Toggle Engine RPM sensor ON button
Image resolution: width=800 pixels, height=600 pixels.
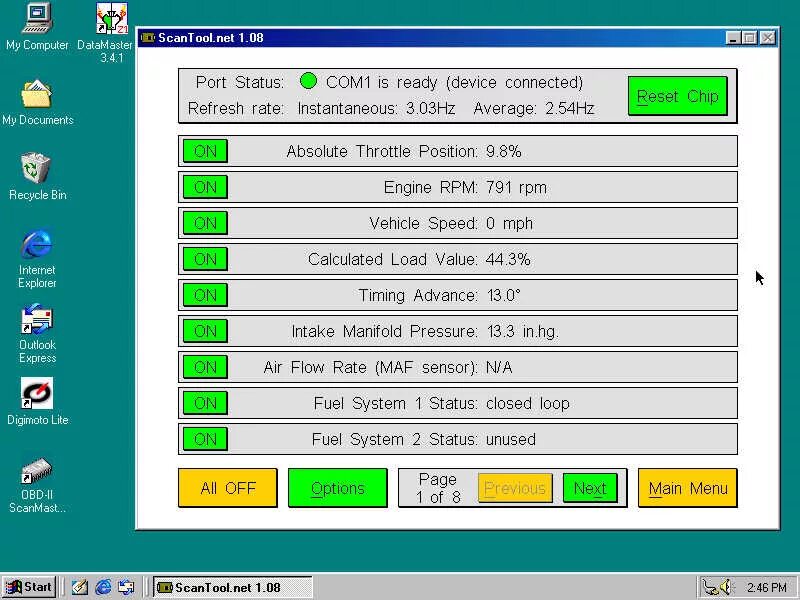205,187
